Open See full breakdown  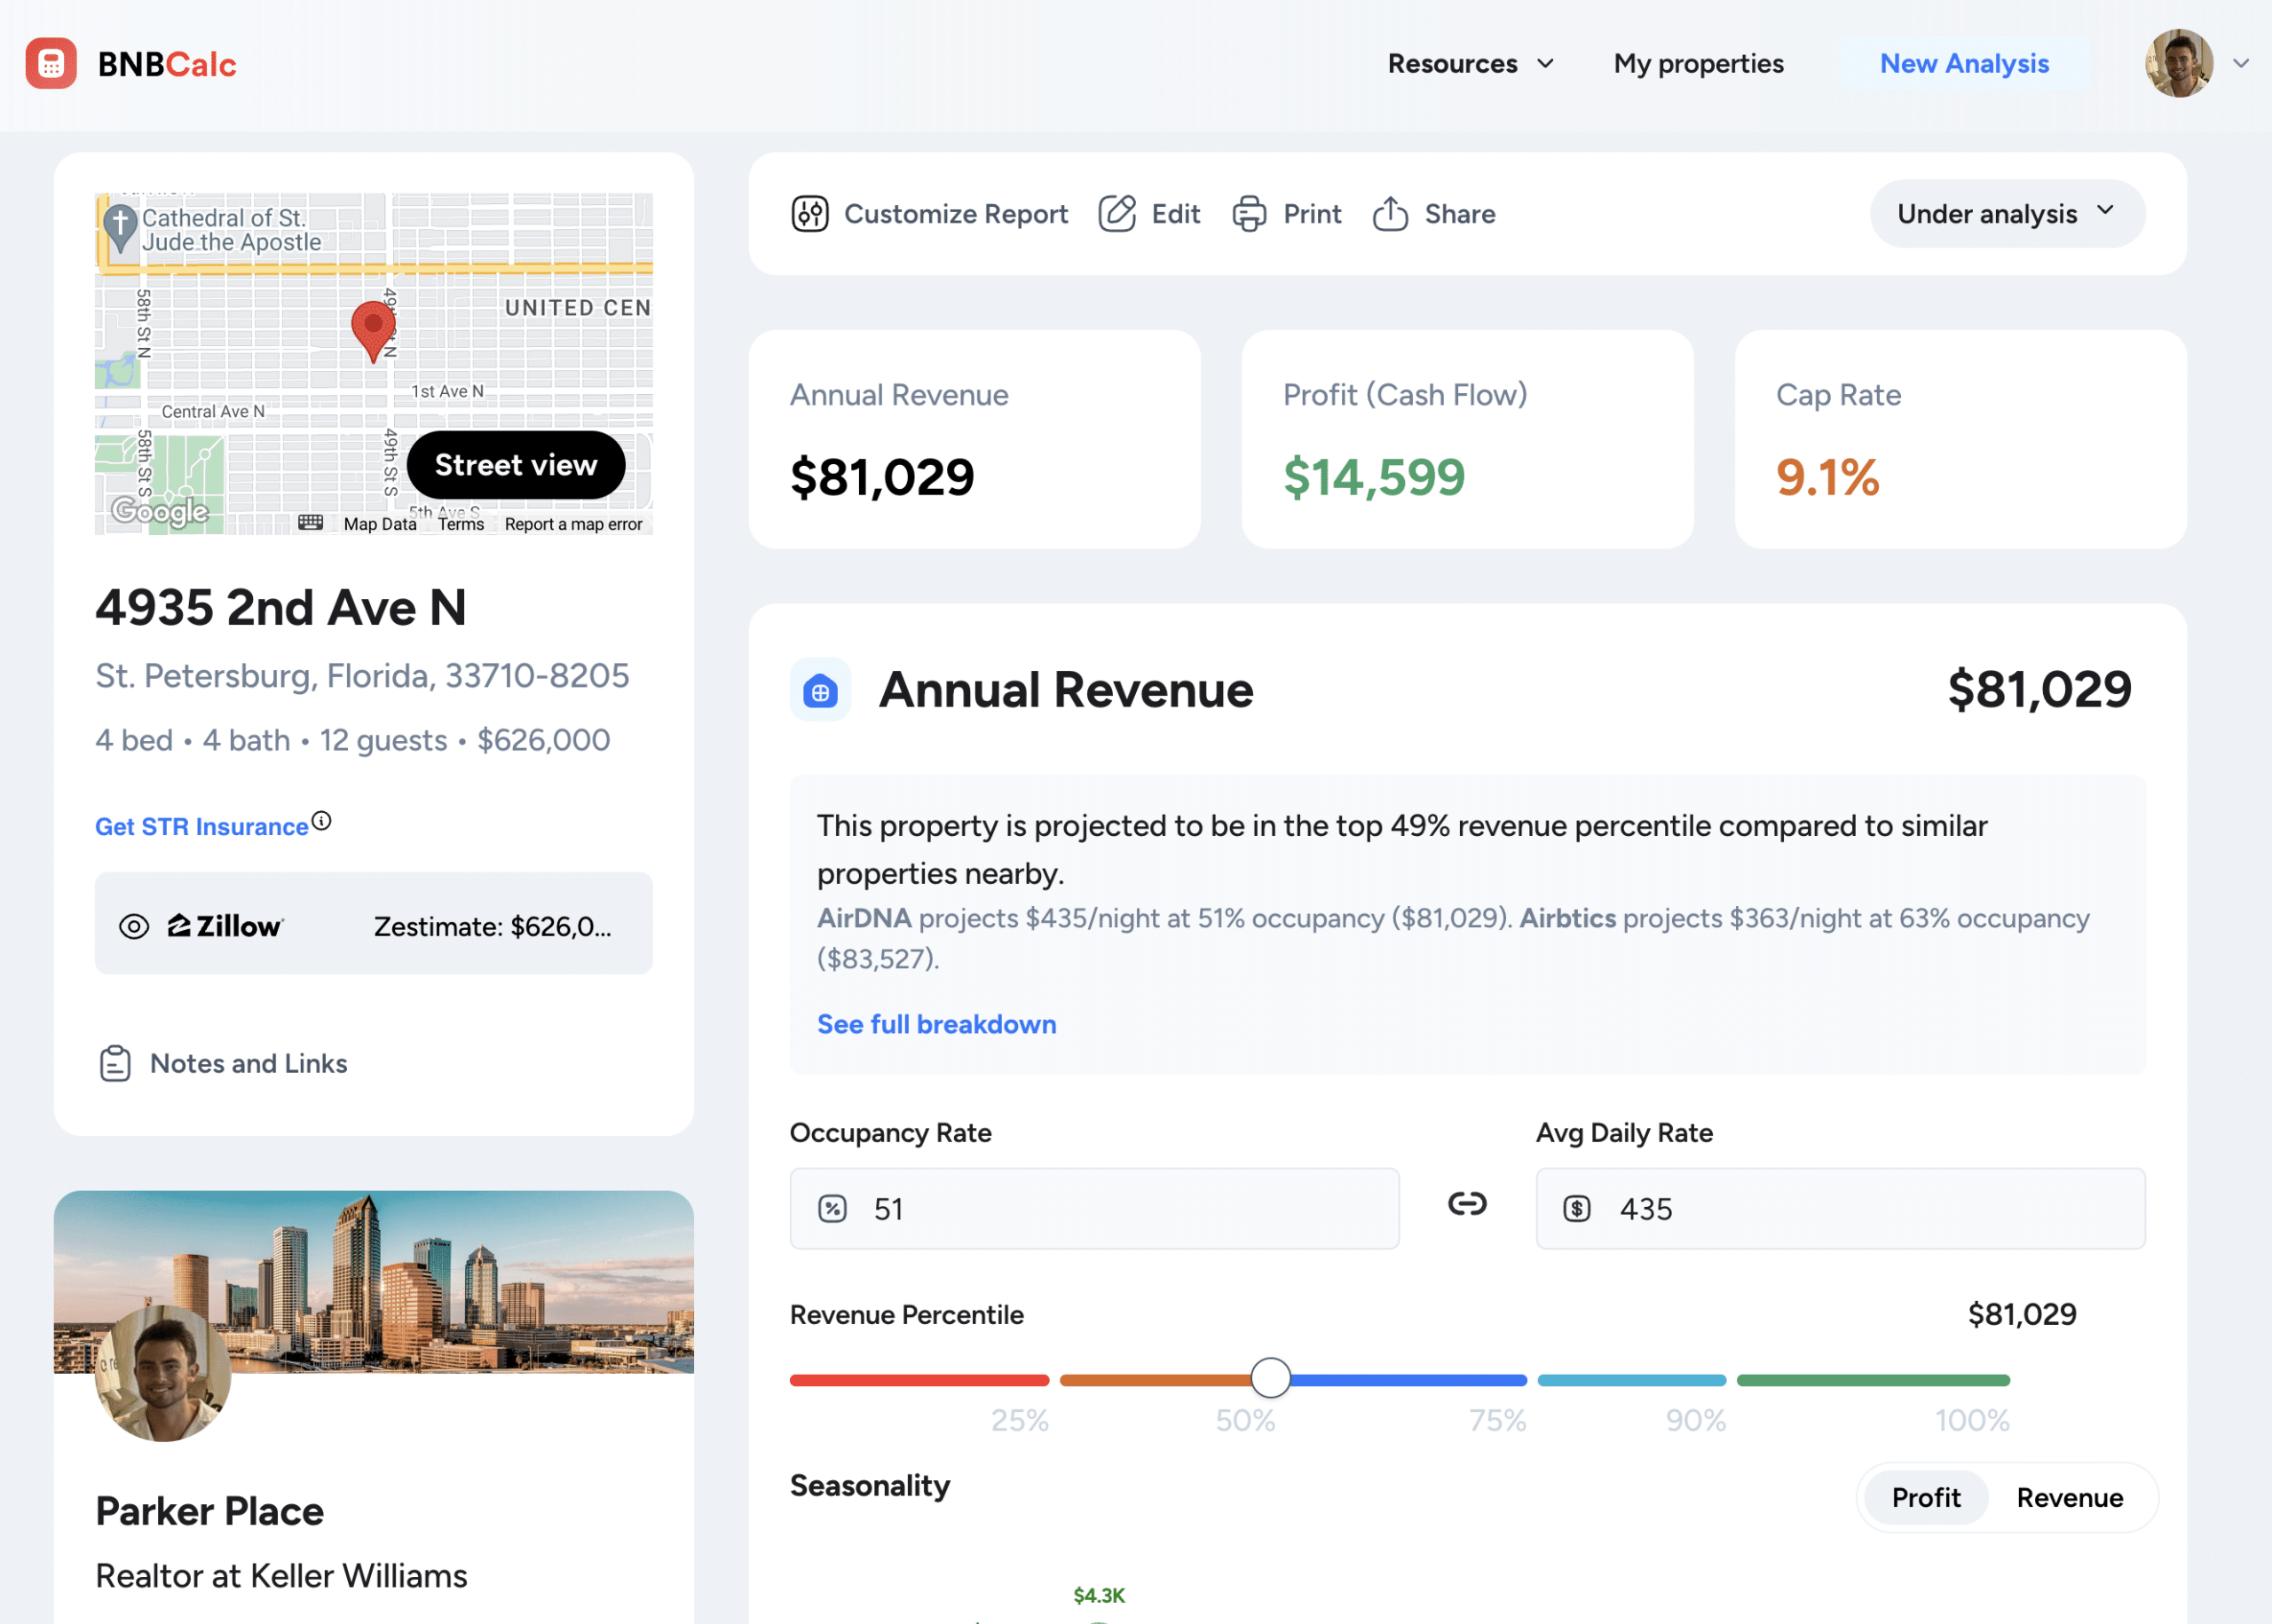(936, 1024)
